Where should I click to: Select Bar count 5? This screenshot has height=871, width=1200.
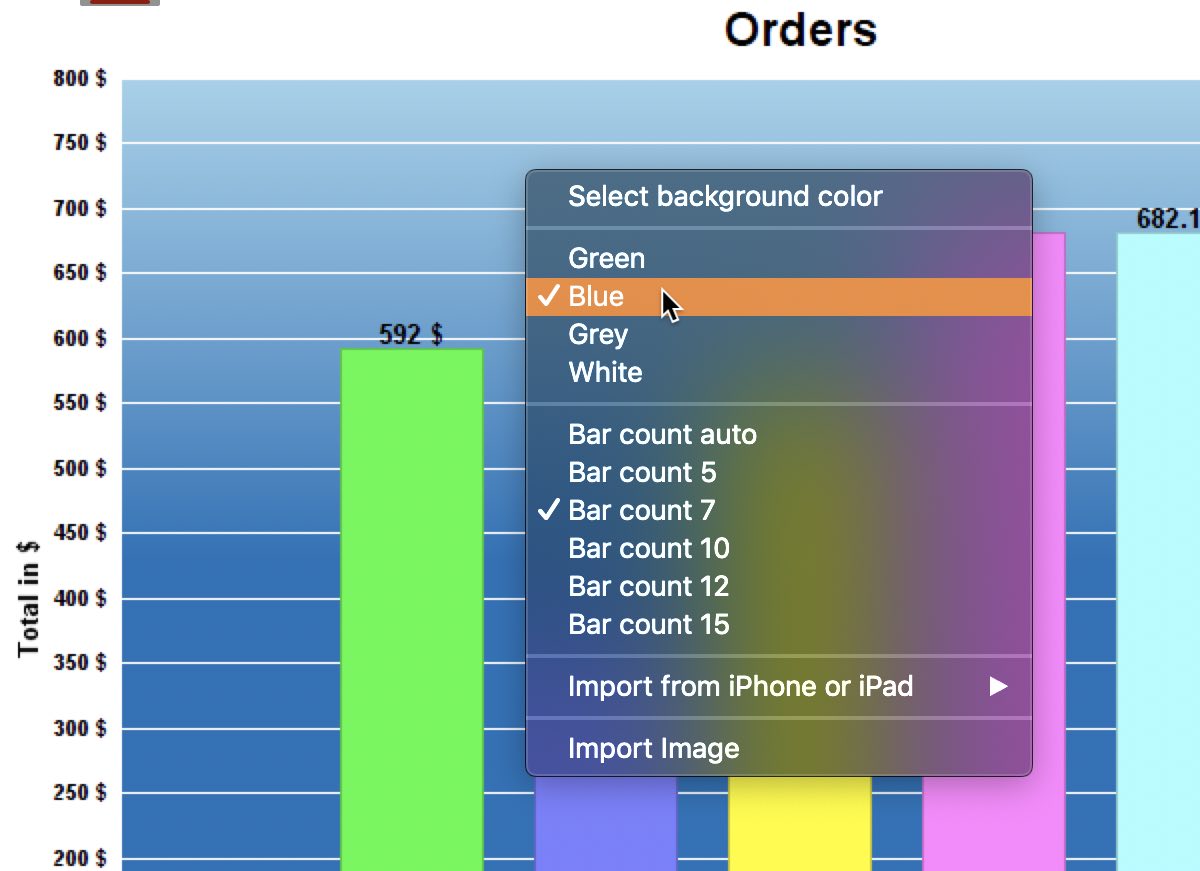pyautogui.click(x=642, y=473)
